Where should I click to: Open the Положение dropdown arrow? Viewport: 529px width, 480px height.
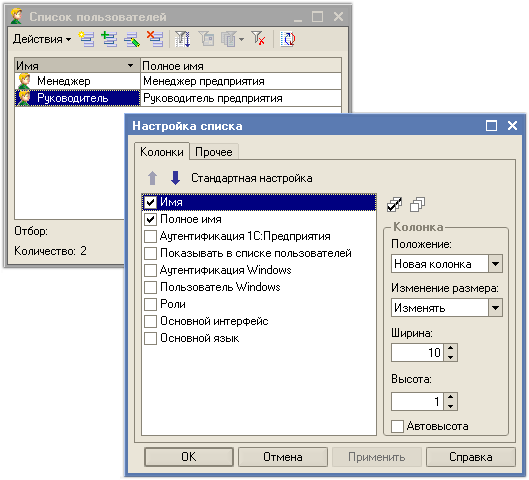tap(495, 264)
